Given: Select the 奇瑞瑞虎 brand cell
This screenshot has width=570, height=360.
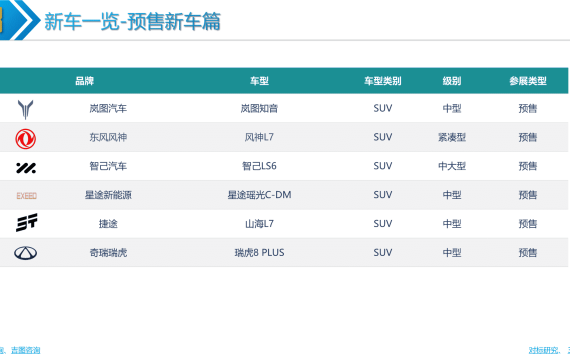Looking at the screenshot, I should pyautogui.click(x=108, y=252).
